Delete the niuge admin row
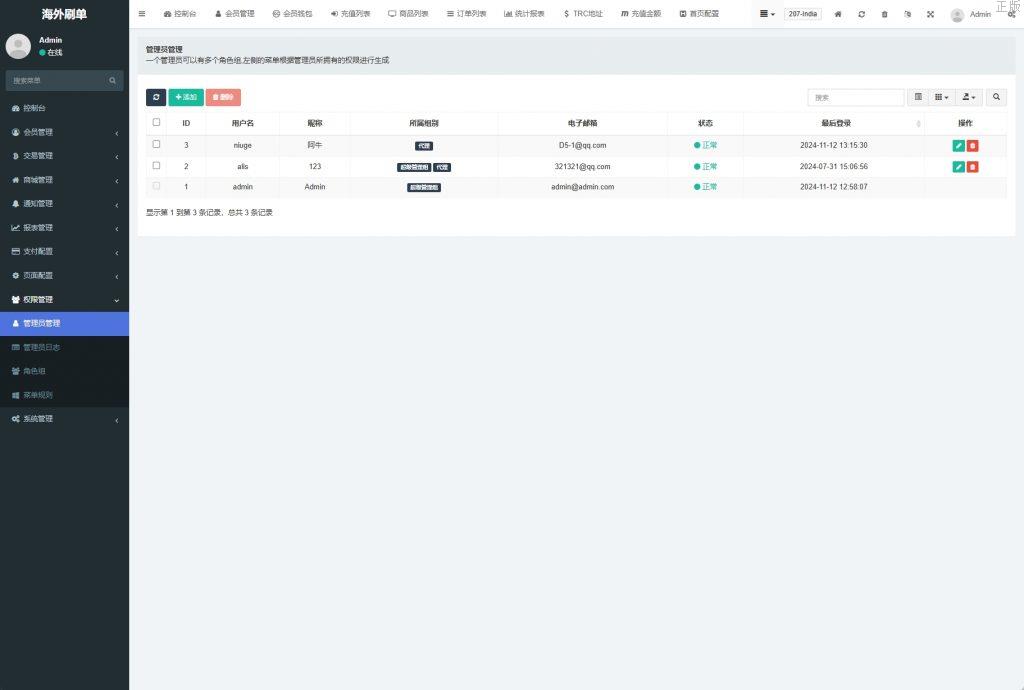1024x690 pixels. pos(972,146)
